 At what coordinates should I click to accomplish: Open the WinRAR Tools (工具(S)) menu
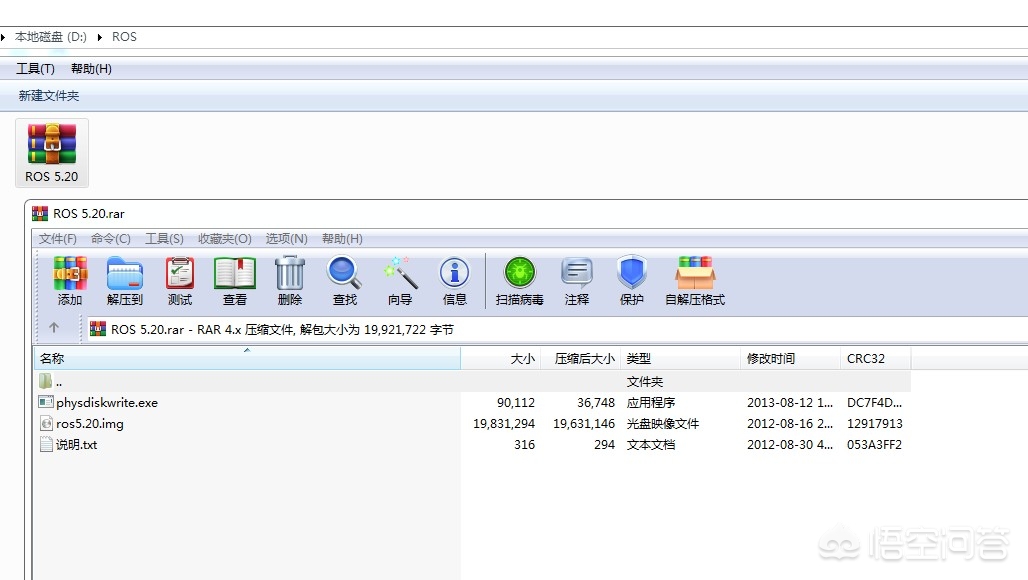[x=164, y=239]
